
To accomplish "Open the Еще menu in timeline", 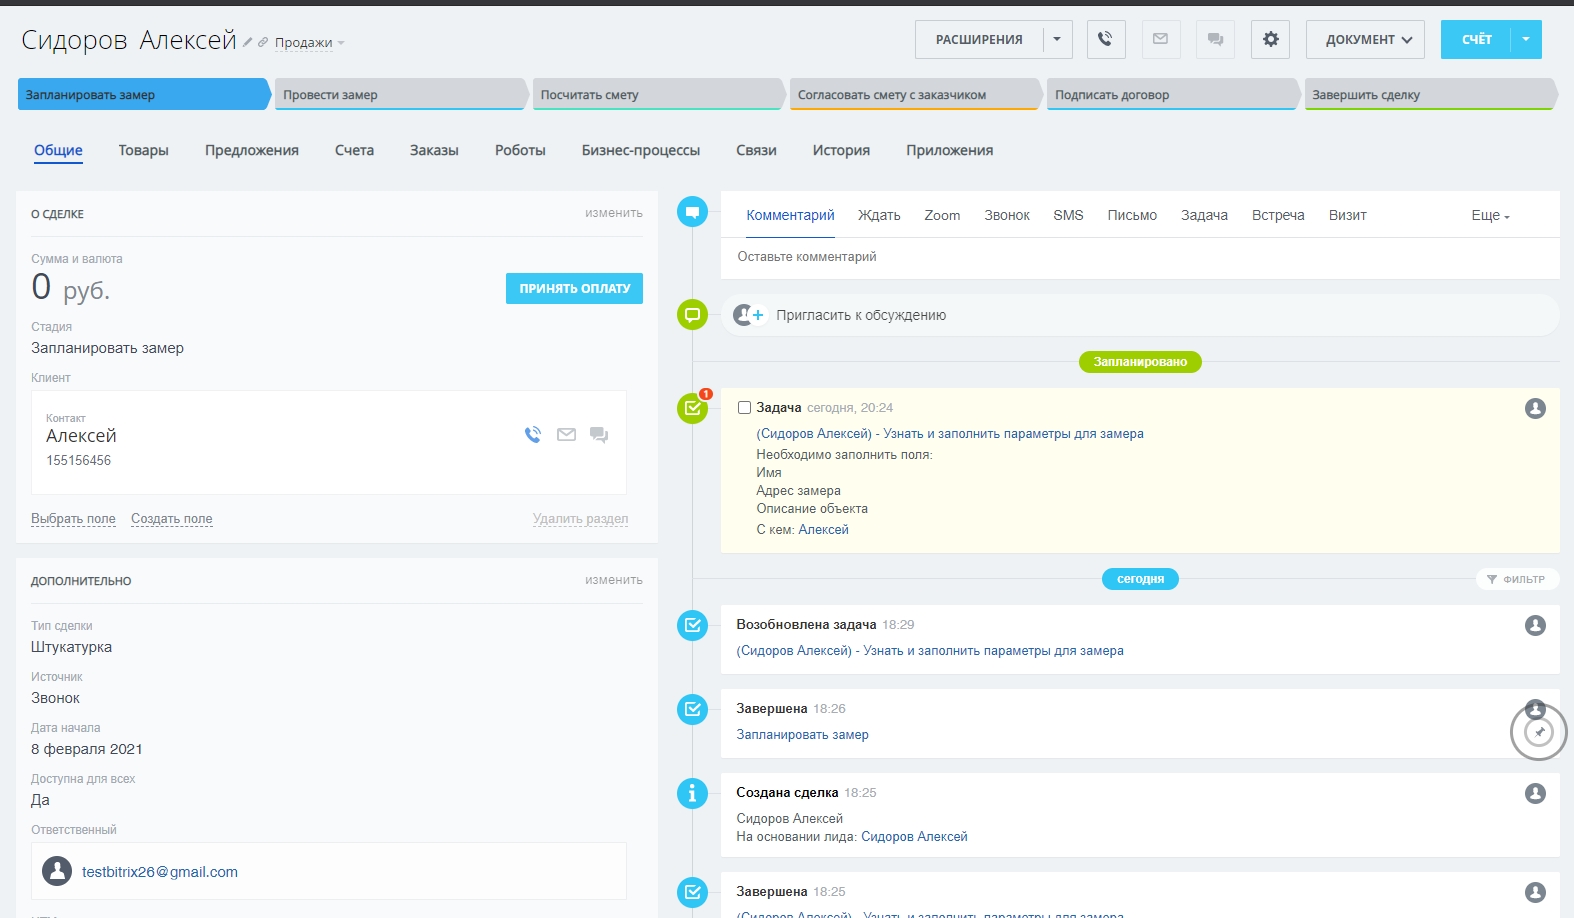I will point(1490,215).
